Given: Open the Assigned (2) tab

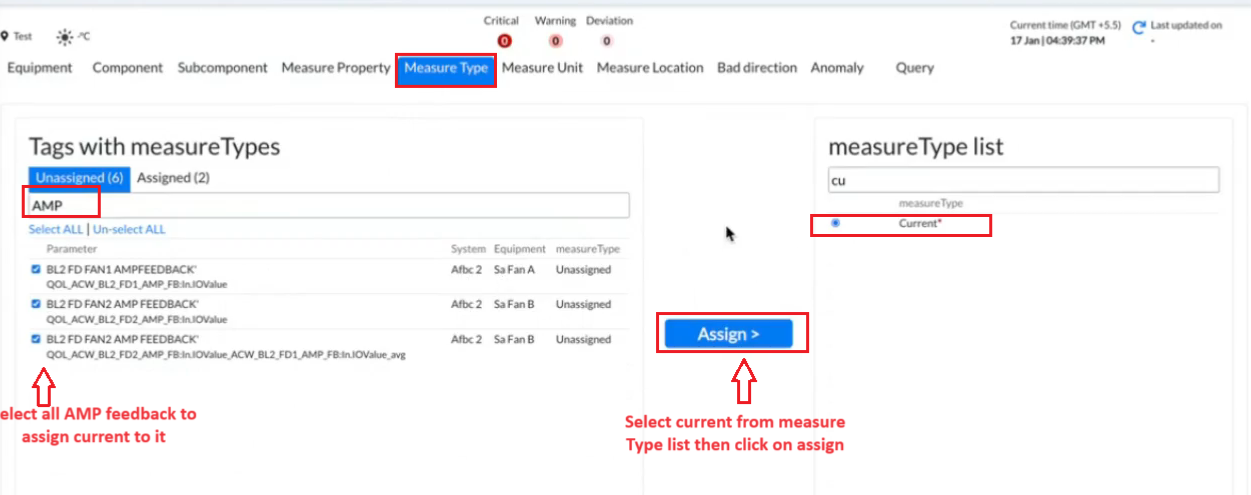Looking at the screenshot, I should [173, 178].
